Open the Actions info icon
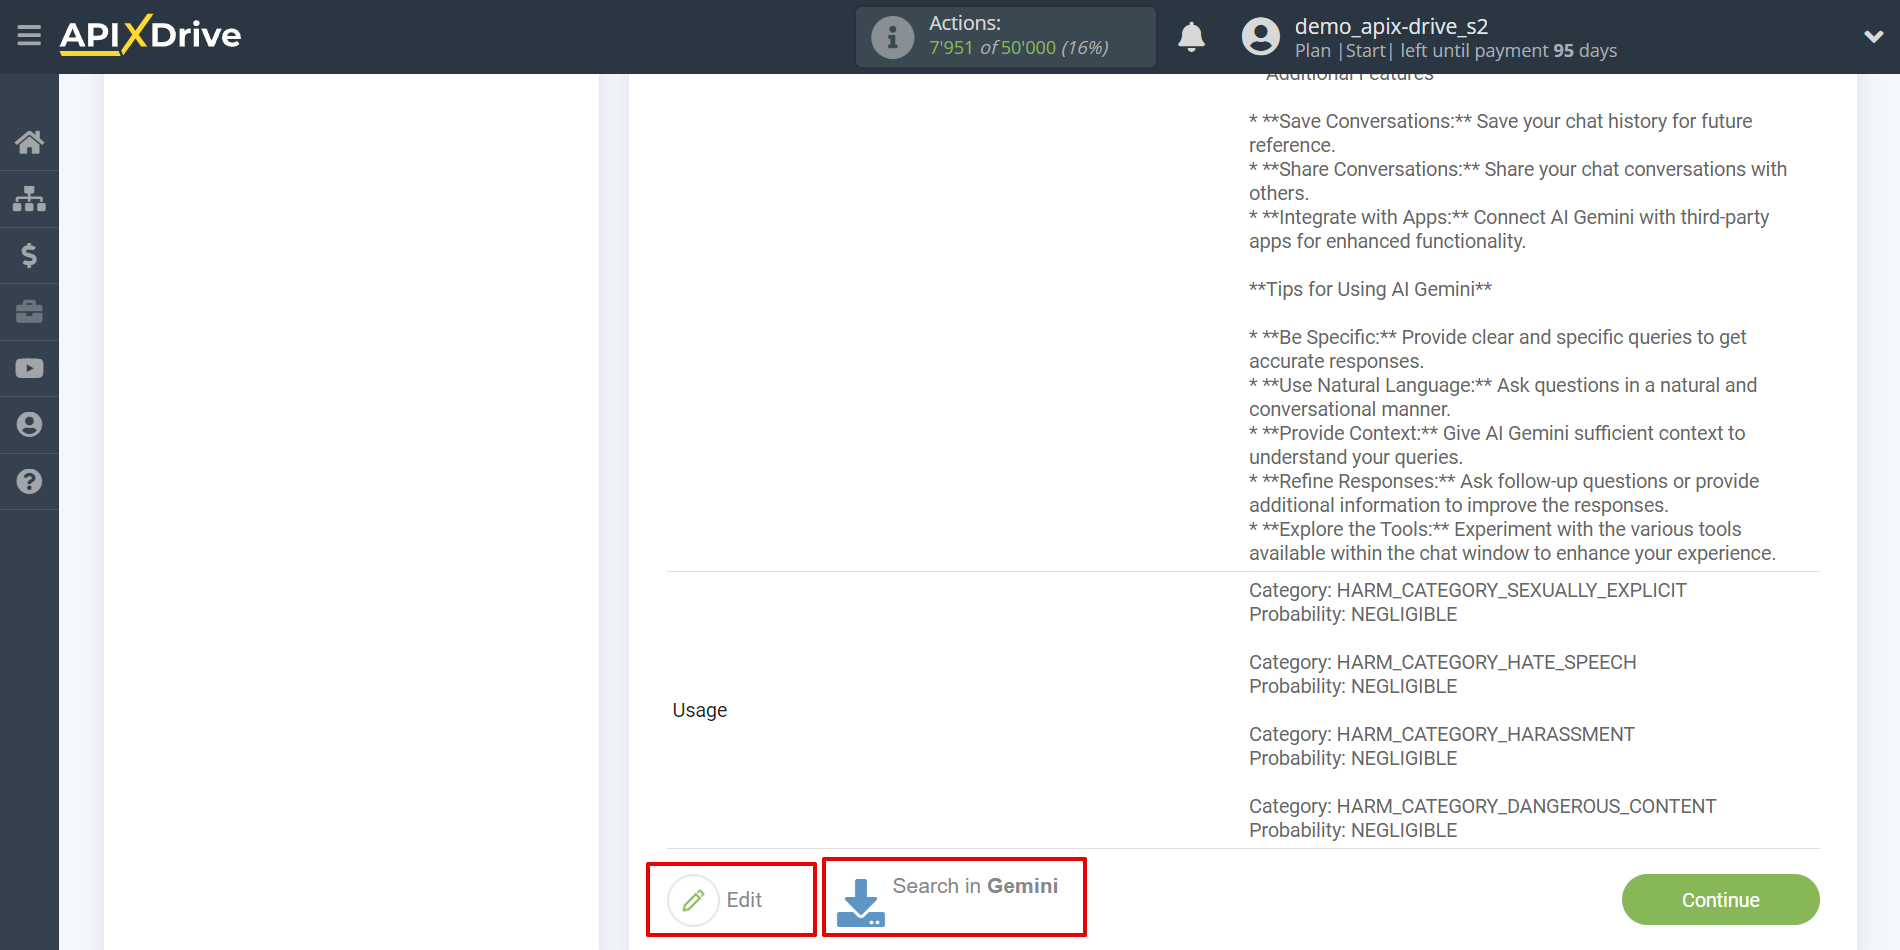 892,38
